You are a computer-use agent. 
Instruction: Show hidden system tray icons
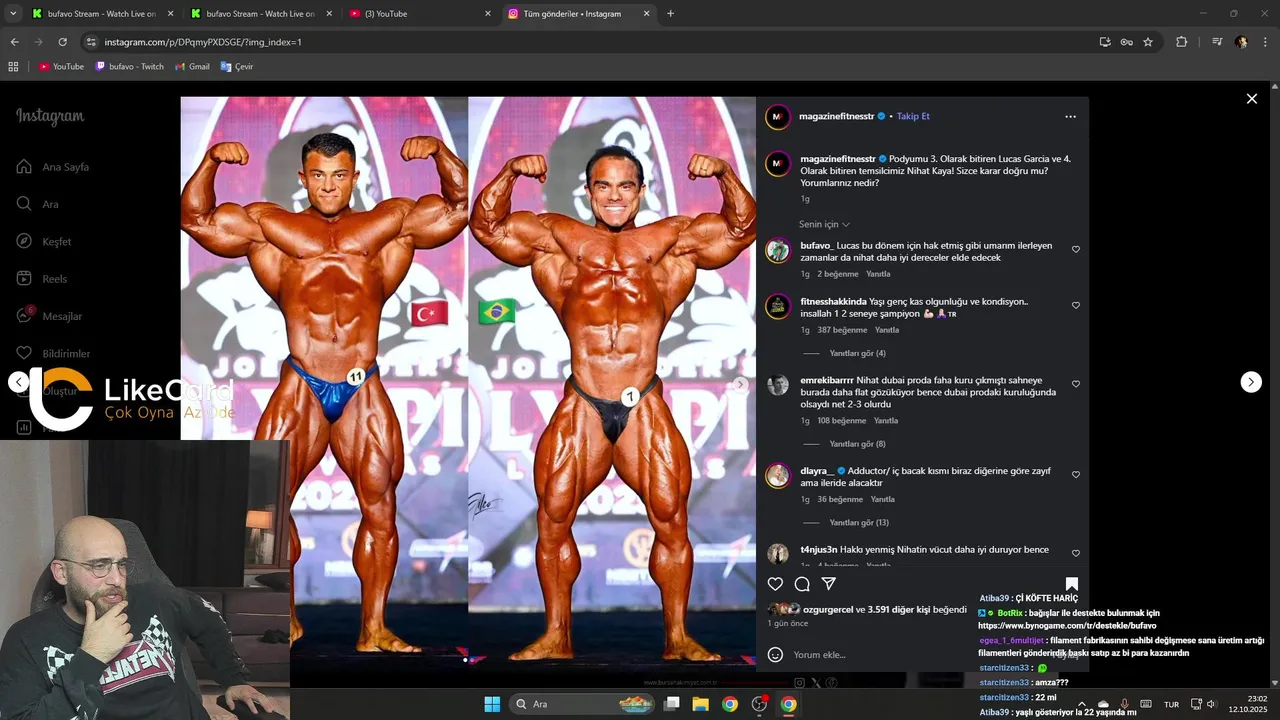tap(1082, 704)
